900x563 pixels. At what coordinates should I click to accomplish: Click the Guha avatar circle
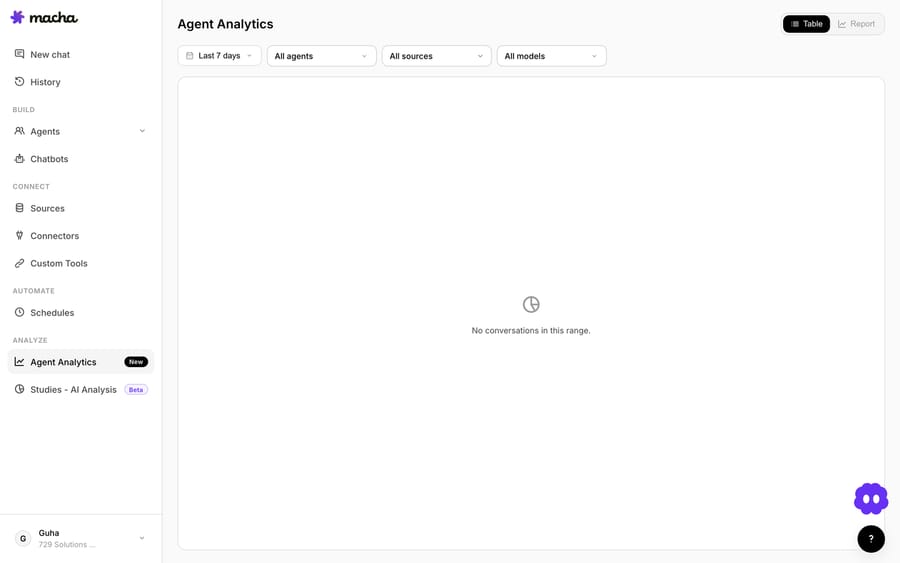click(23, 538)
